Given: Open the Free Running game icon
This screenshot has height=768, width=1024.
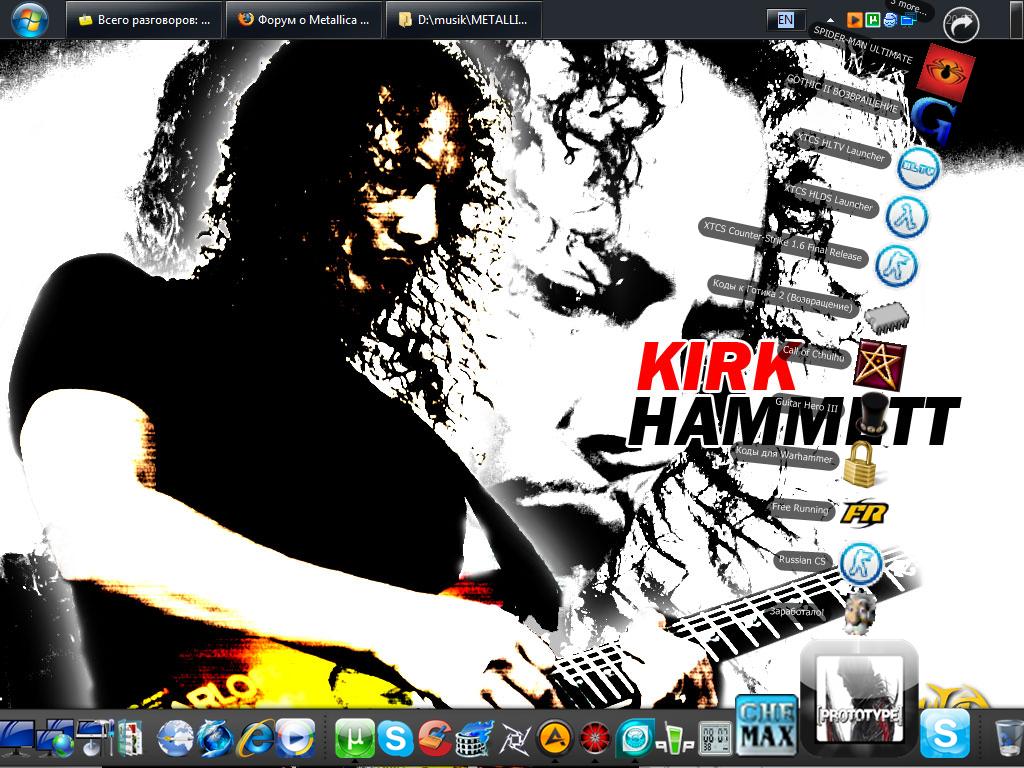Looking at the screenshot, I should click(x=864, y=513).
